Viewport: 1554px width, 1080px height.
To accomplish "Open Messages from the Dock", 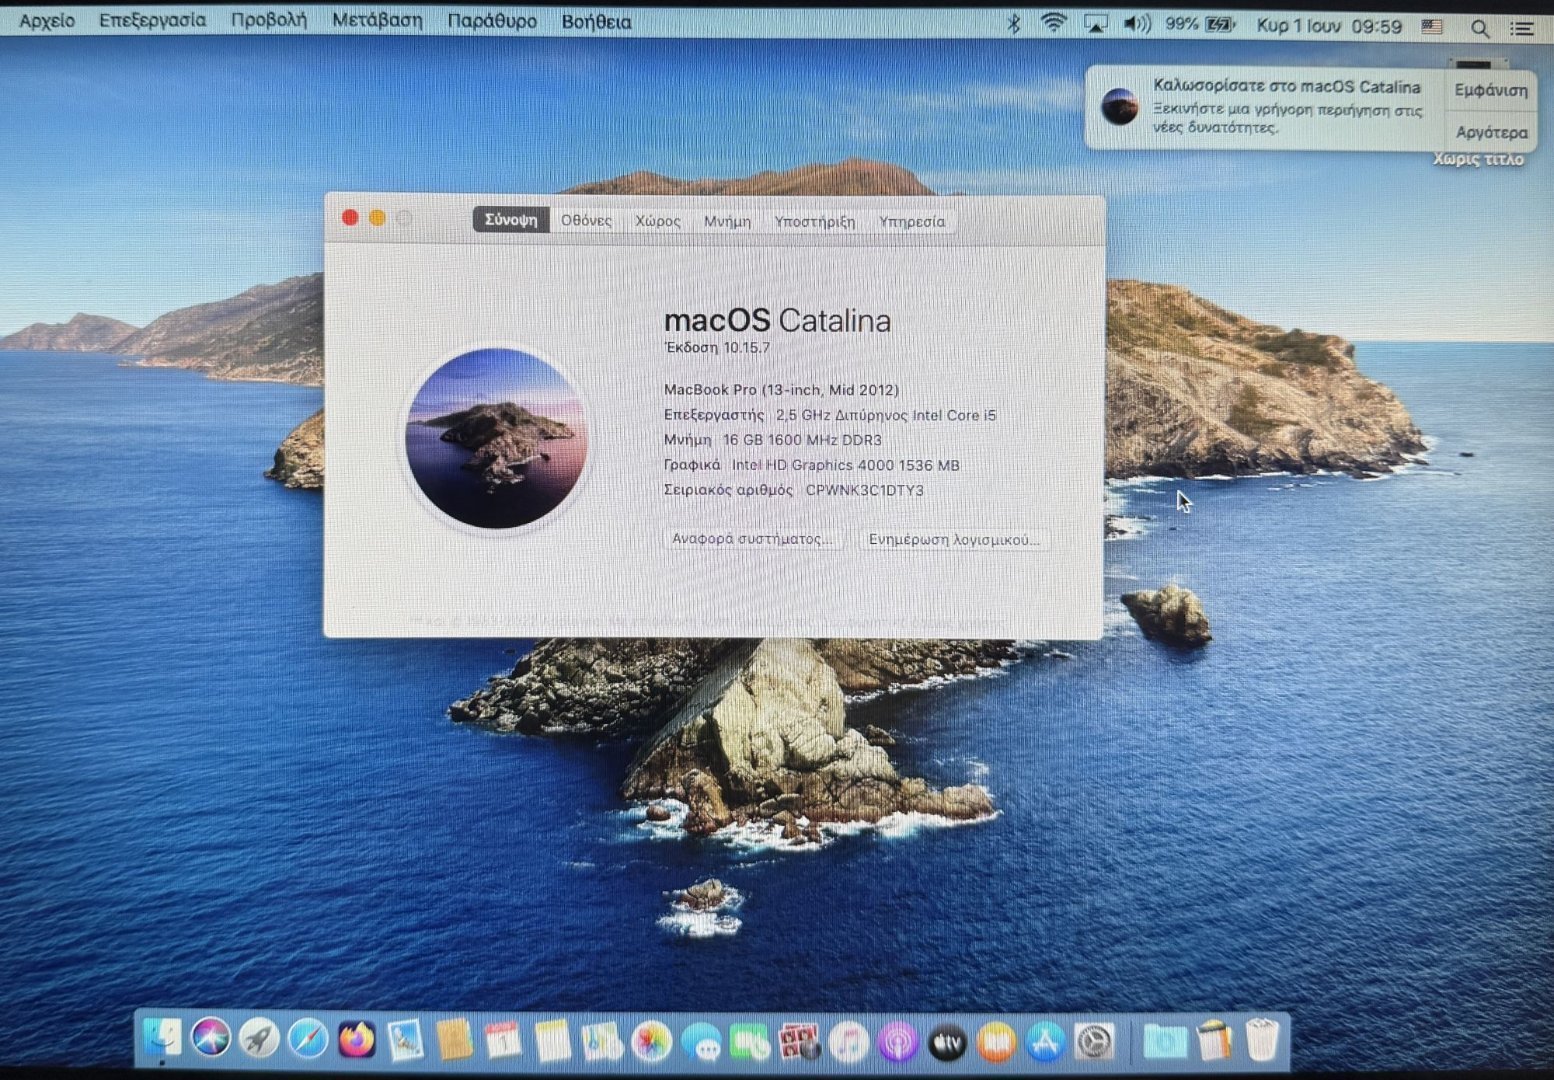I will (x=701, y=1043).
